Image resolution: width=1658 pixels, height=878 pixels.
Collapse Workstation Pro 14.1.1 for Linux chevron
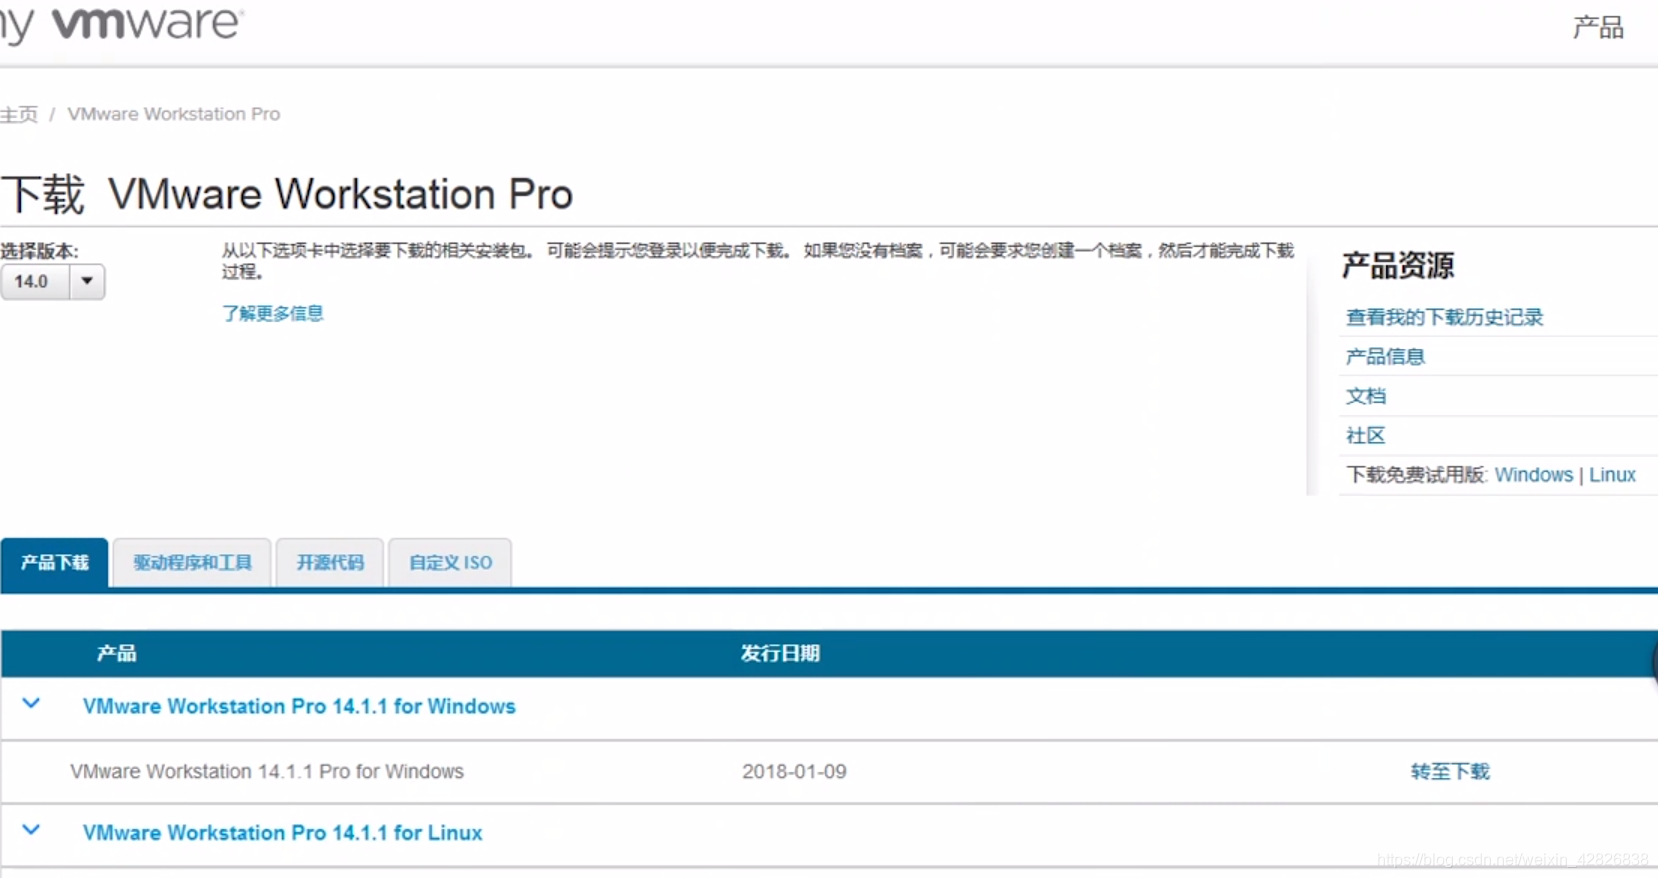coord(31,830)
